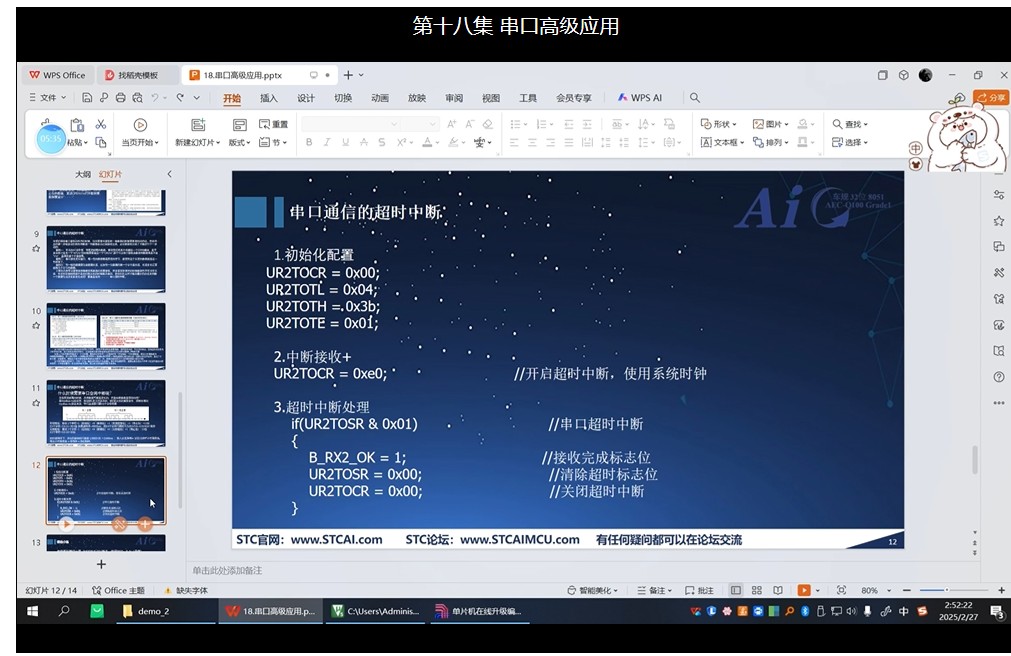Open the 图片 picture dropdown
Viewport: 1011px width, 656px height.
tap(771, 124)
